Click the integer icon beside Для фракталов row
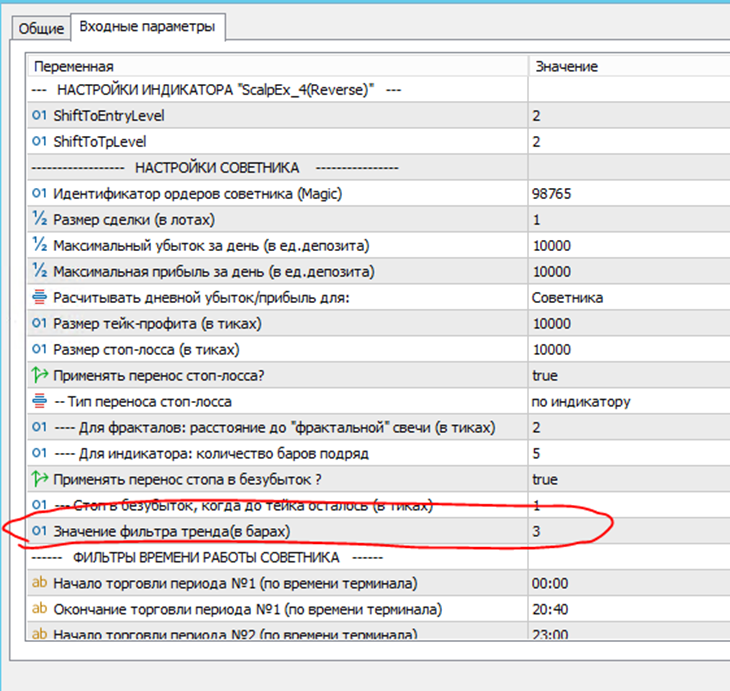The image size is (730, 691). tap(40, 427)
